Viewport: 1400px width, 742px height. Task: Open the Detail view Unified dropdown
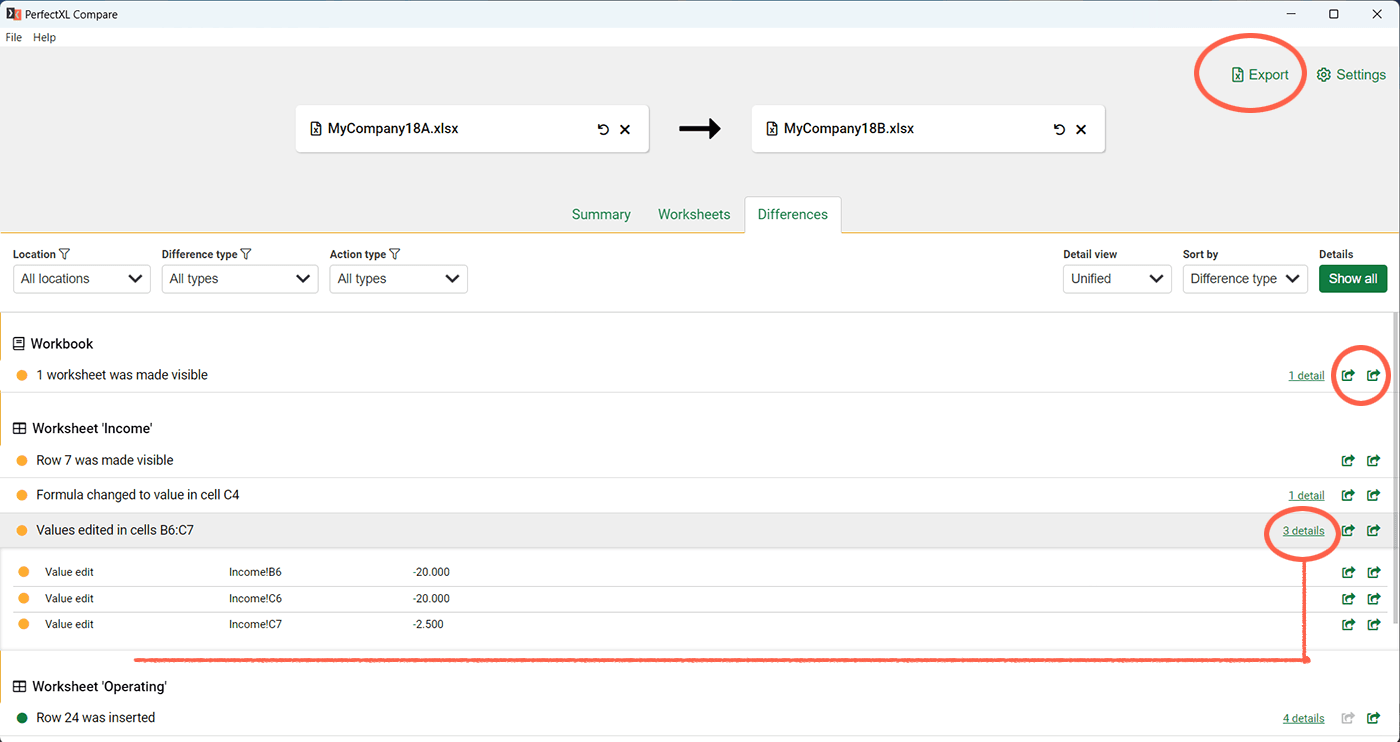(x=1116, y=278)
